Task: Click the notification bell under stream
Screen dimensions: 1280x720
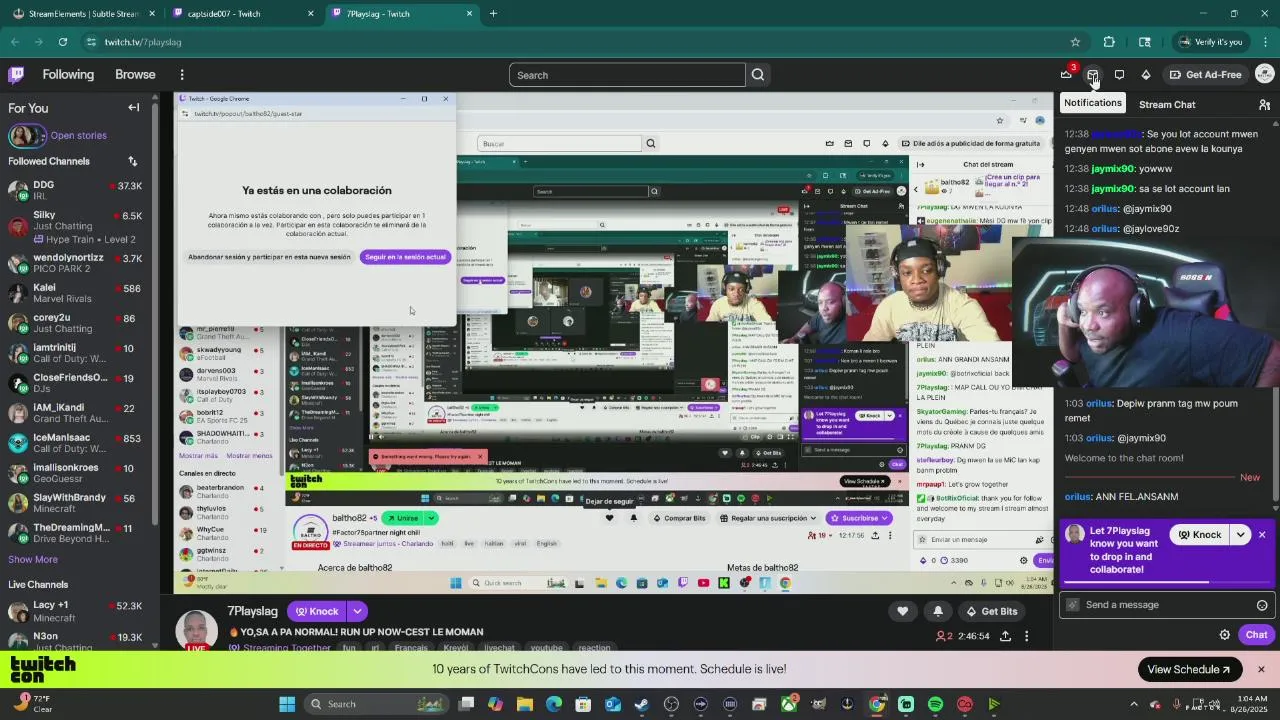Action: tap(937, 611)
